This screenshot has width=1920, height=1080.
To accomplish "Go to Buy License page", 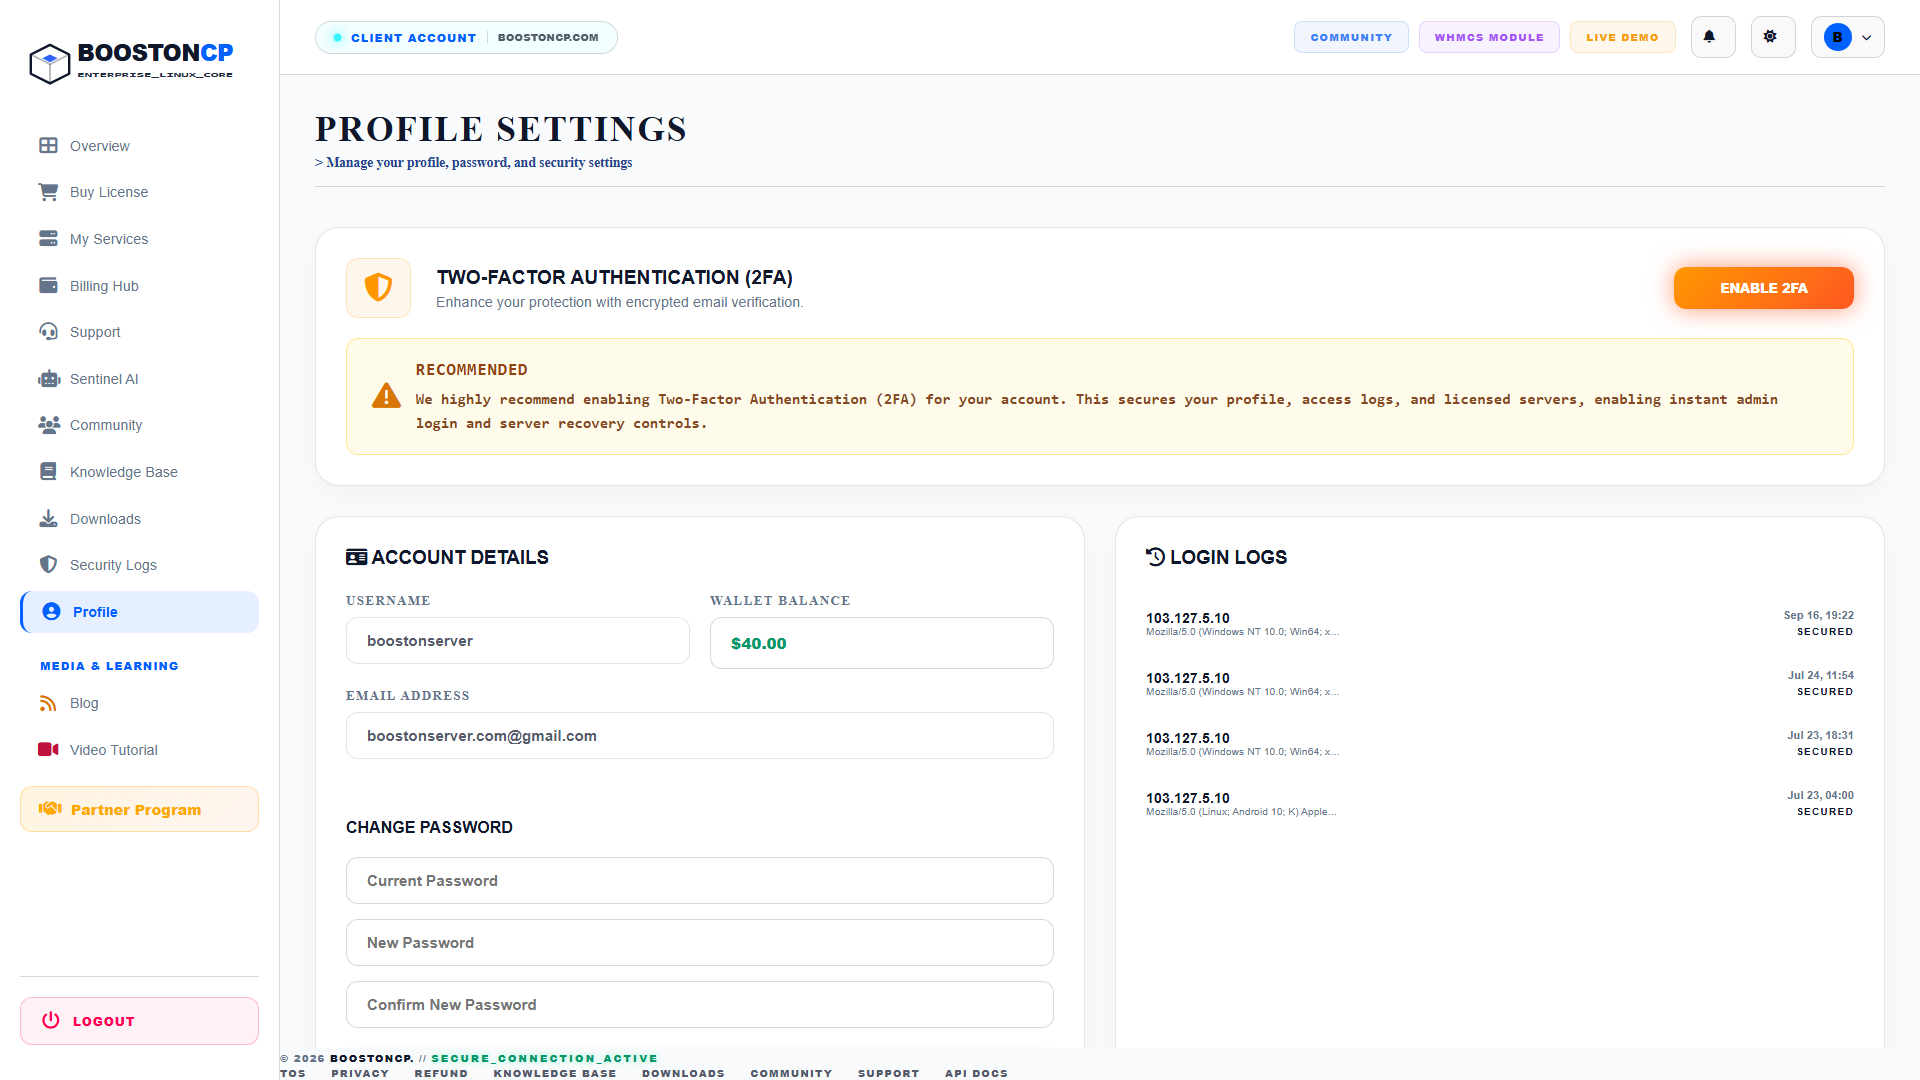I will point(139,192).
